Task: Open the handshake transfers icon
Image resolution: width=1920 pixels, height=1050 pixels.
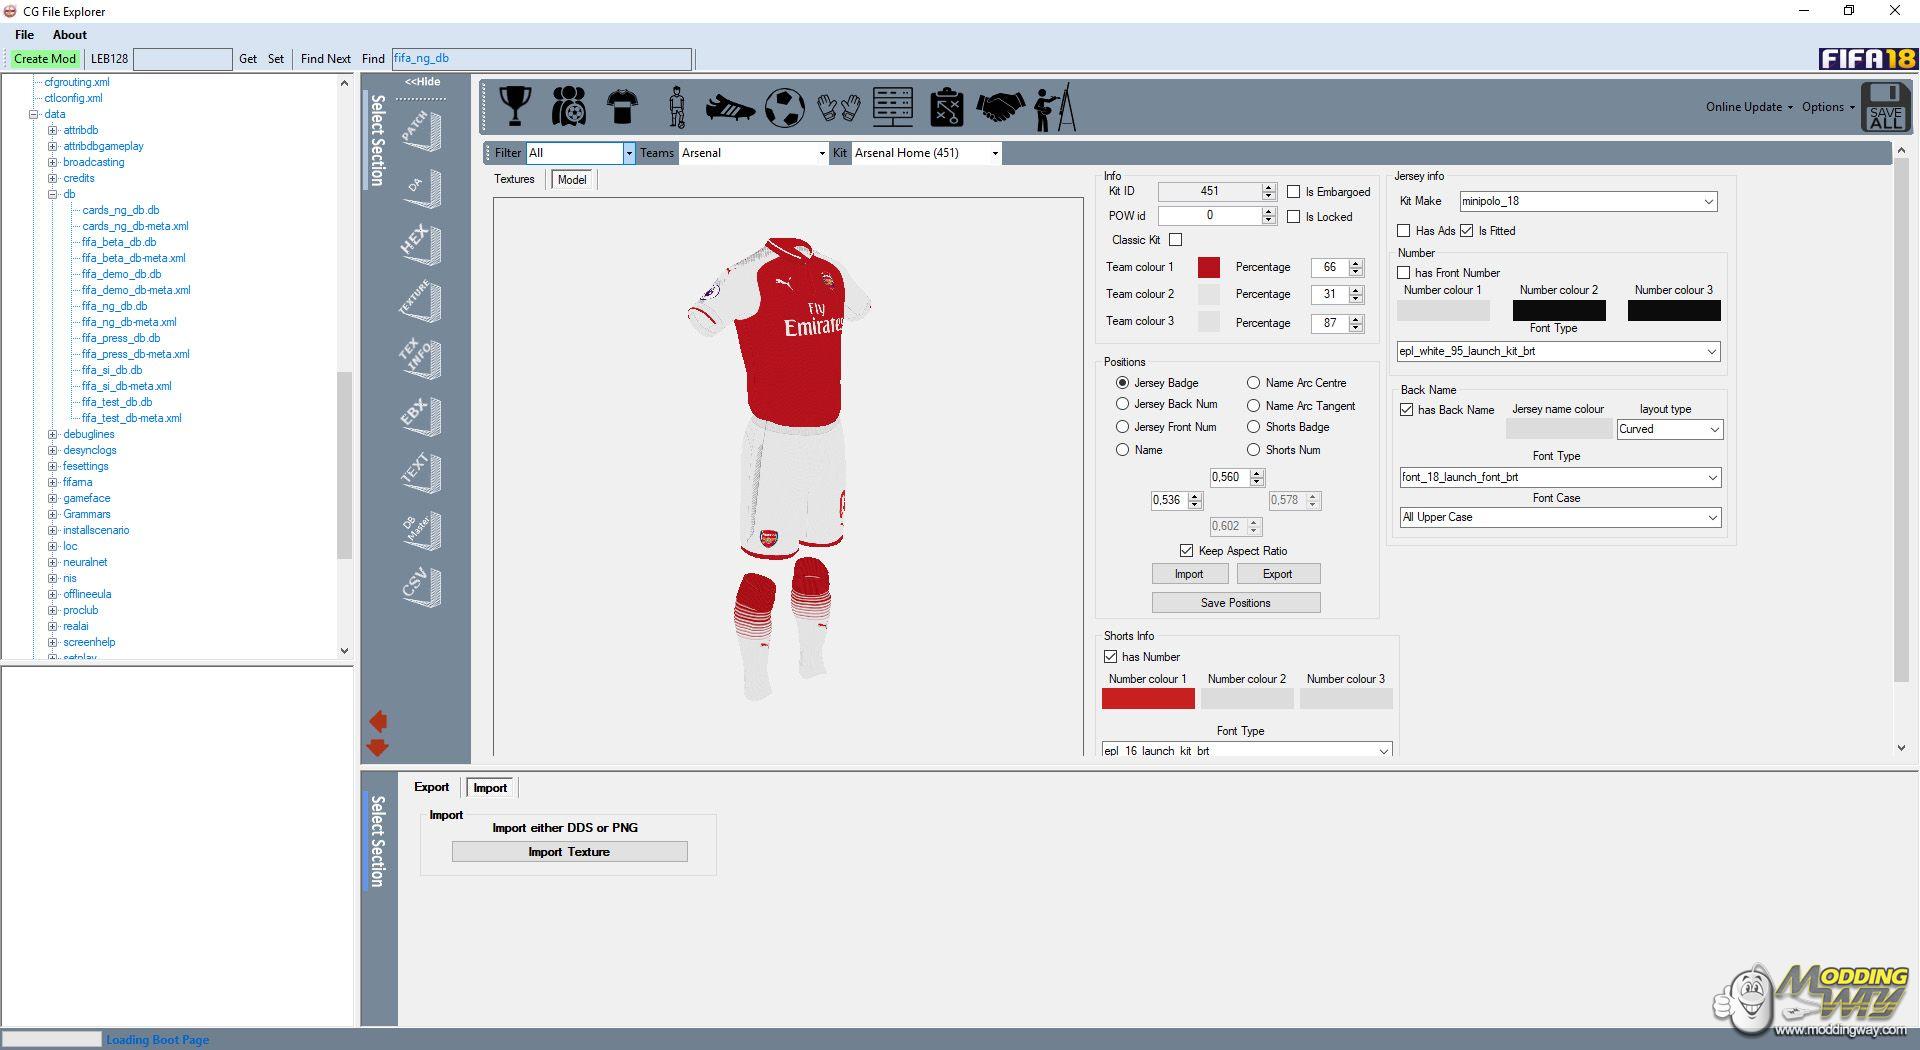Action: pyautogui.click(x=1001, y=107)
